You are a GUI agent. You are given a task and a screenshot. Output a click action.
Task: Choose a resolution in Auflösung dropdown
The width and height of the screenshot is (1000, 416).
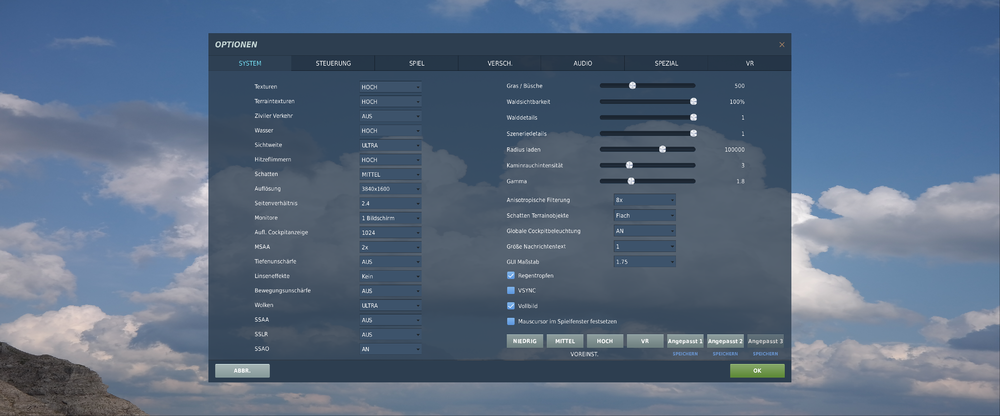coord(390,189)
